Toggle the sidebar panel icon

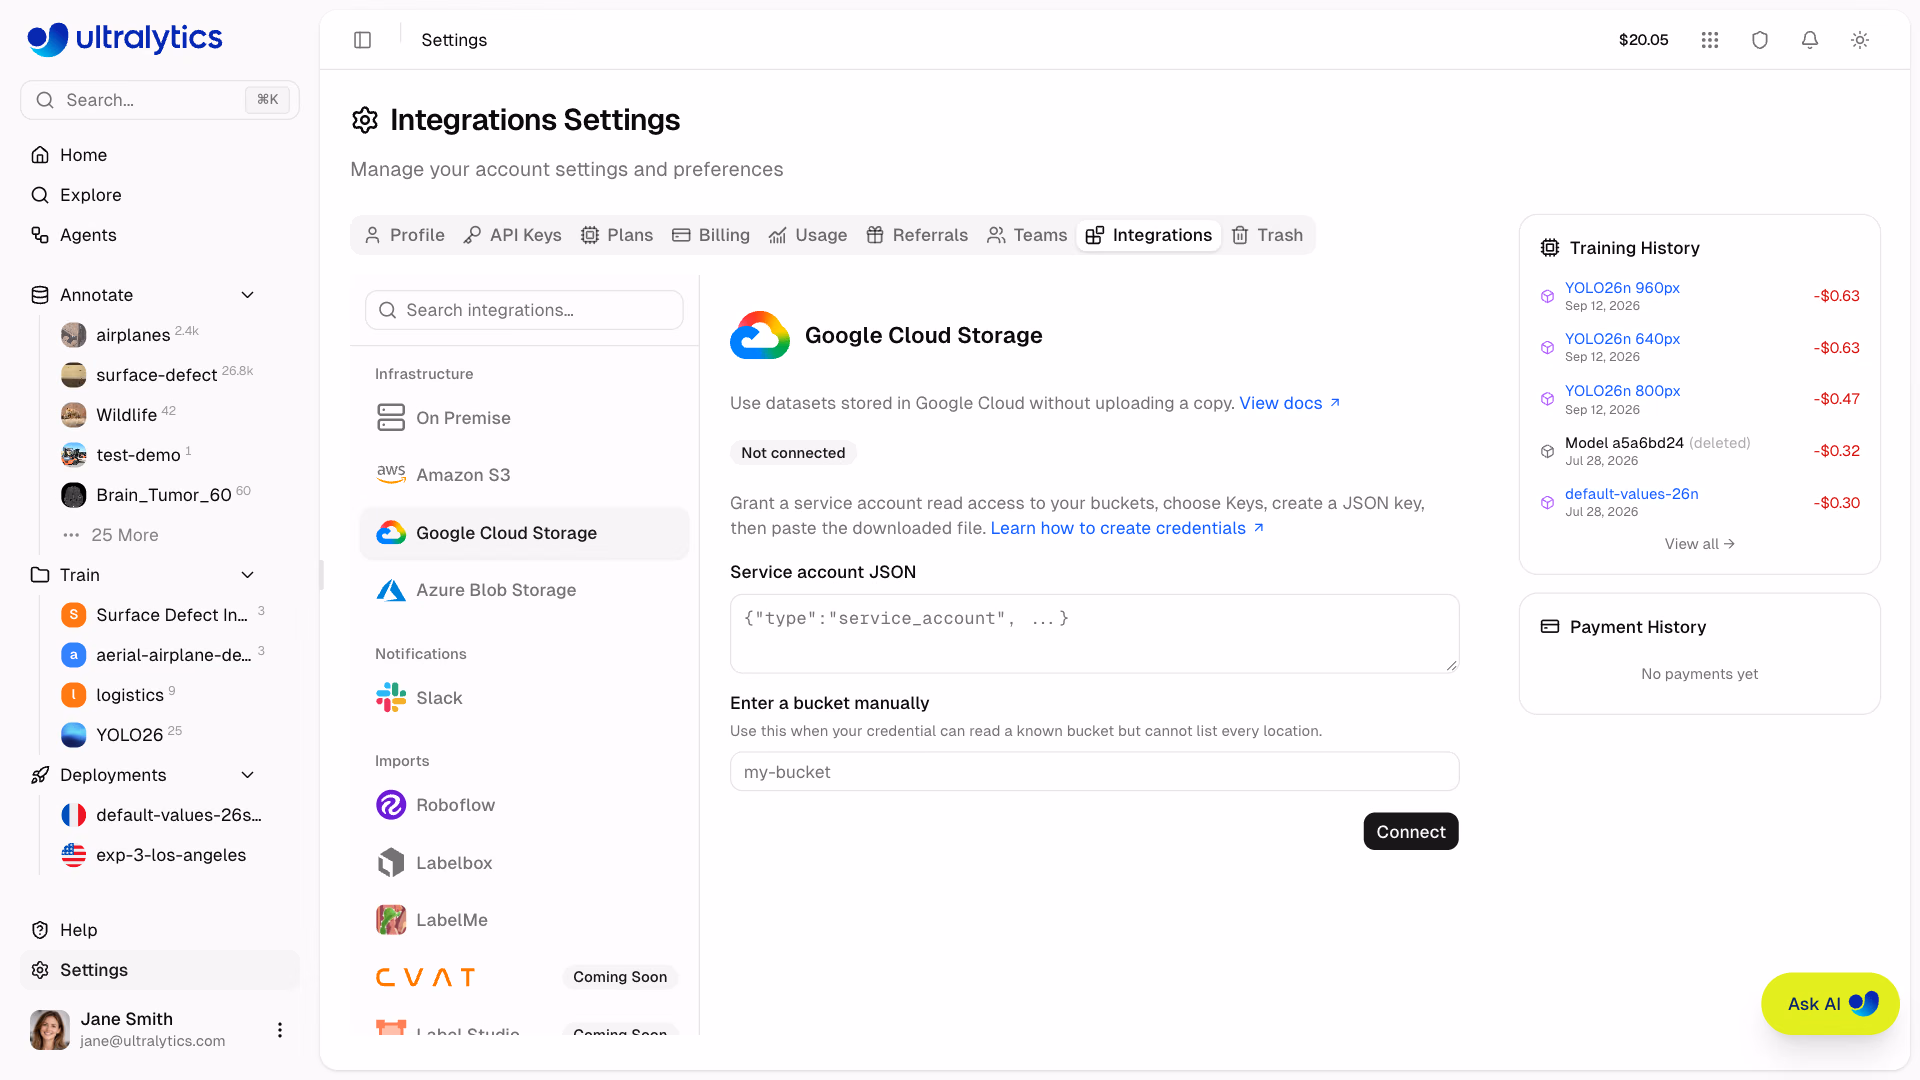pos(362,40)
